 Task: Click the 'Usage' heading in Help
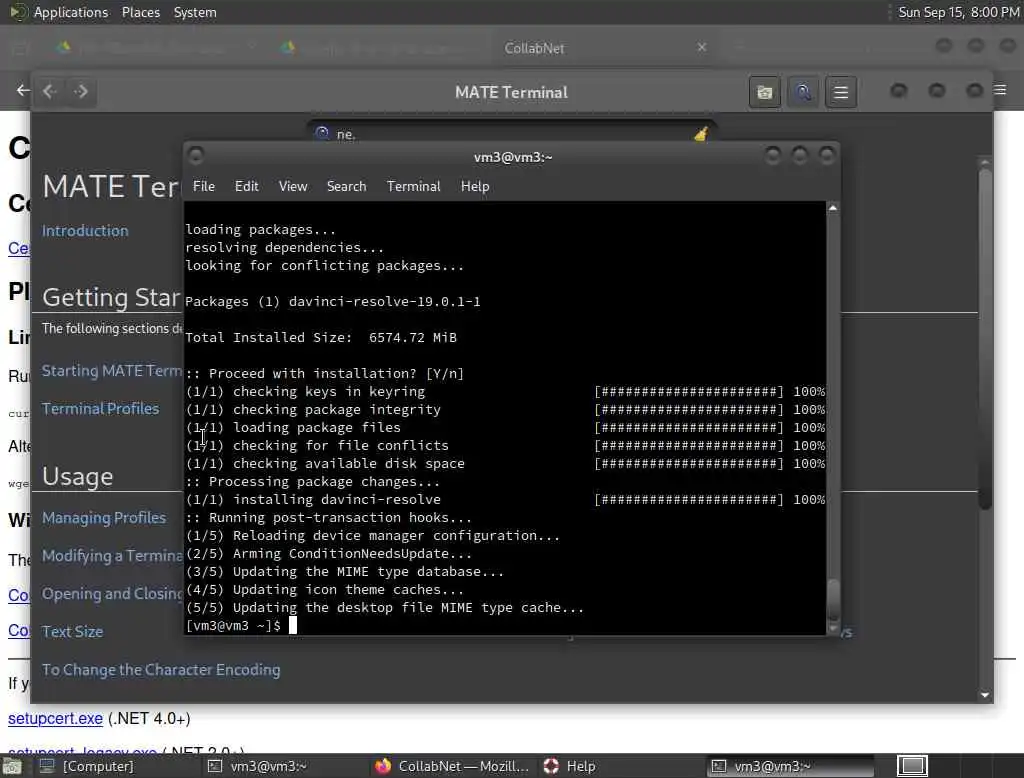(78, 477)
